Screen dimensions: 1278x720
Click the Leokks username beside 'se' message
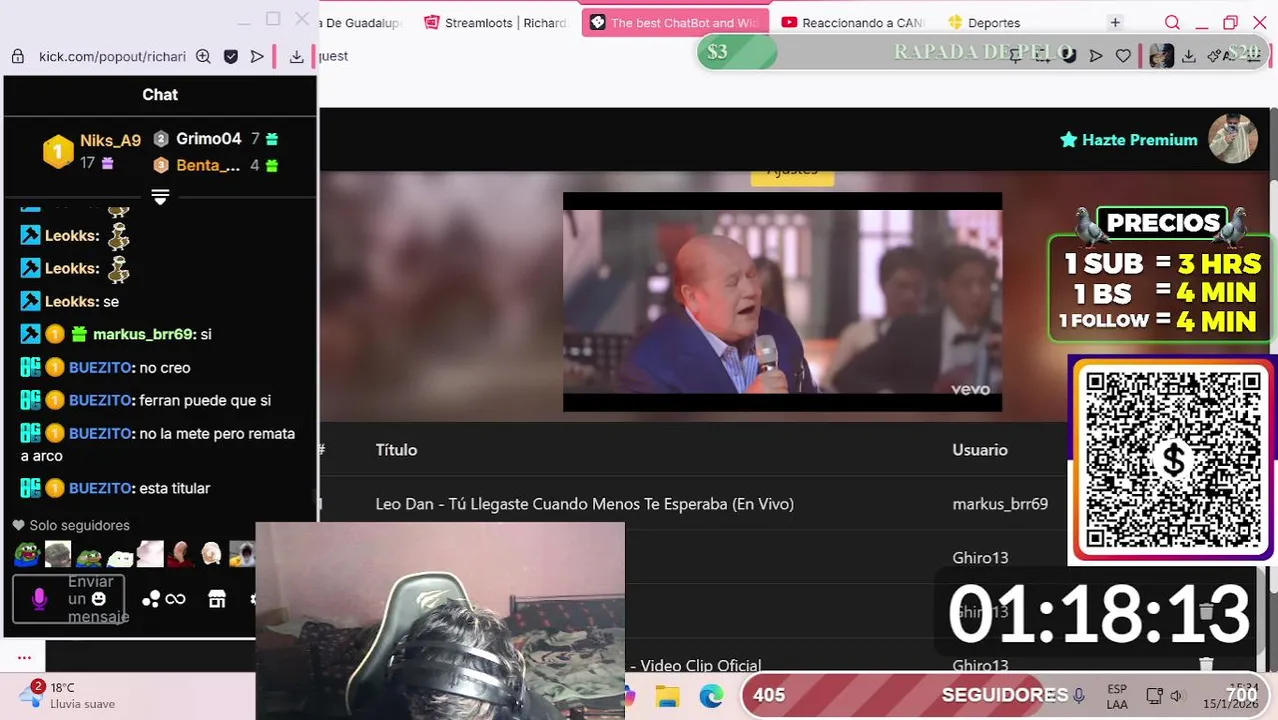[71, 301]
